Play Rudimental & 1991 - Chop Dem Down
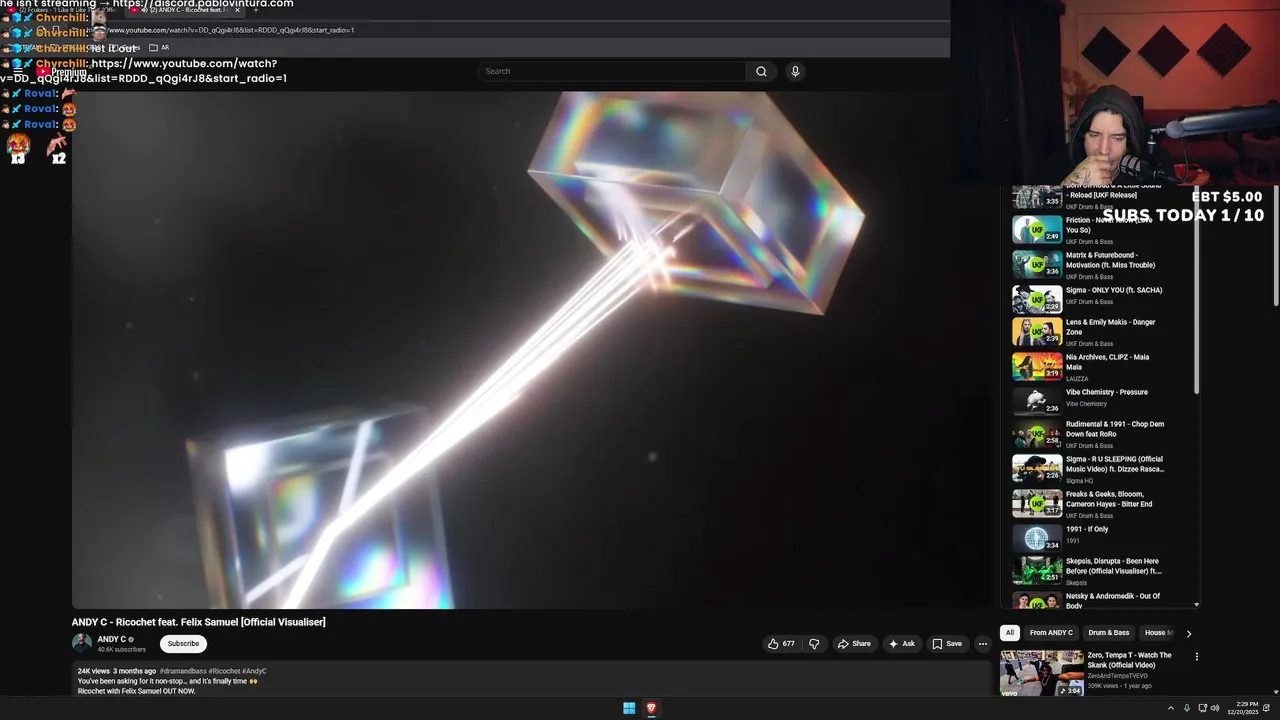Viewport: 1280px width, 720px height. pos(1037,434)
